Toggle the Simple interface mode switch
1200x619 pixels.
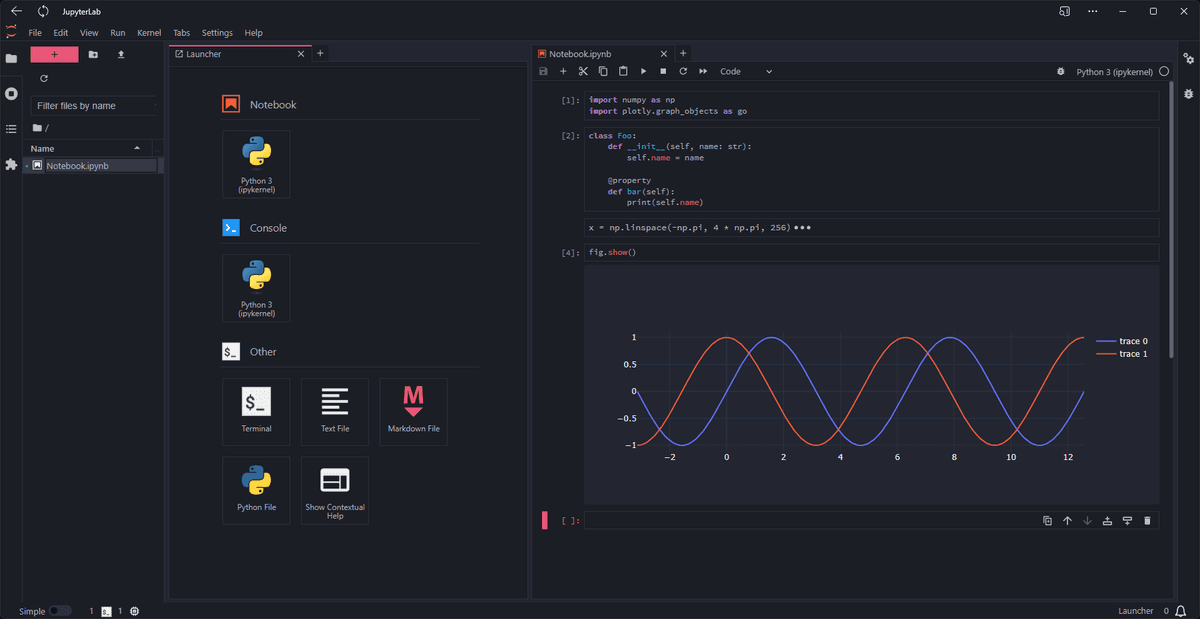(59, 611)
